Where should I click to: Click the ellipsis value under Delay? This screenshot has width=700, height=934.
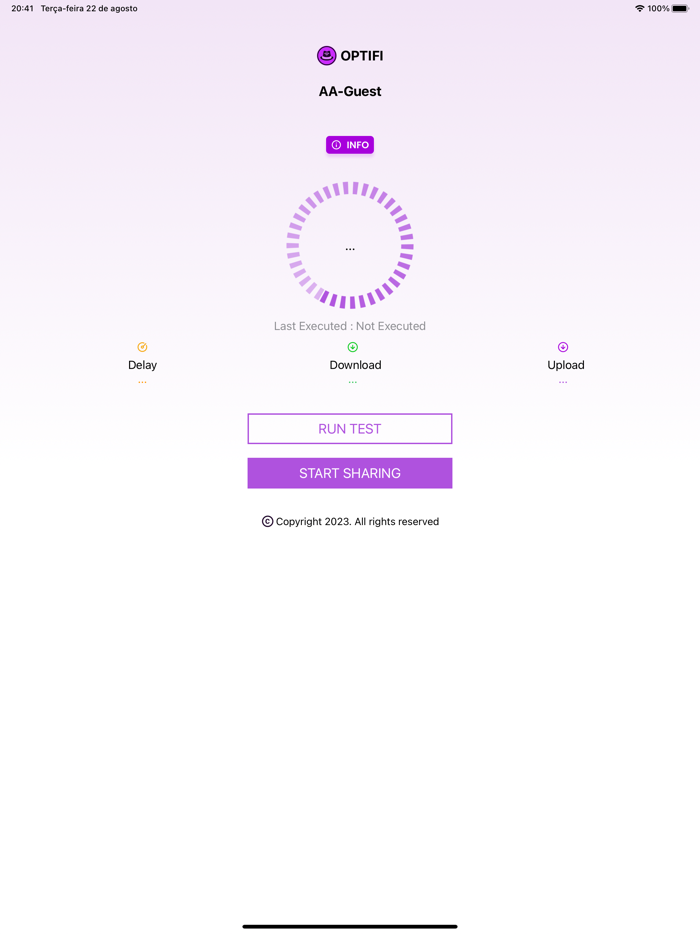point(142,381)
